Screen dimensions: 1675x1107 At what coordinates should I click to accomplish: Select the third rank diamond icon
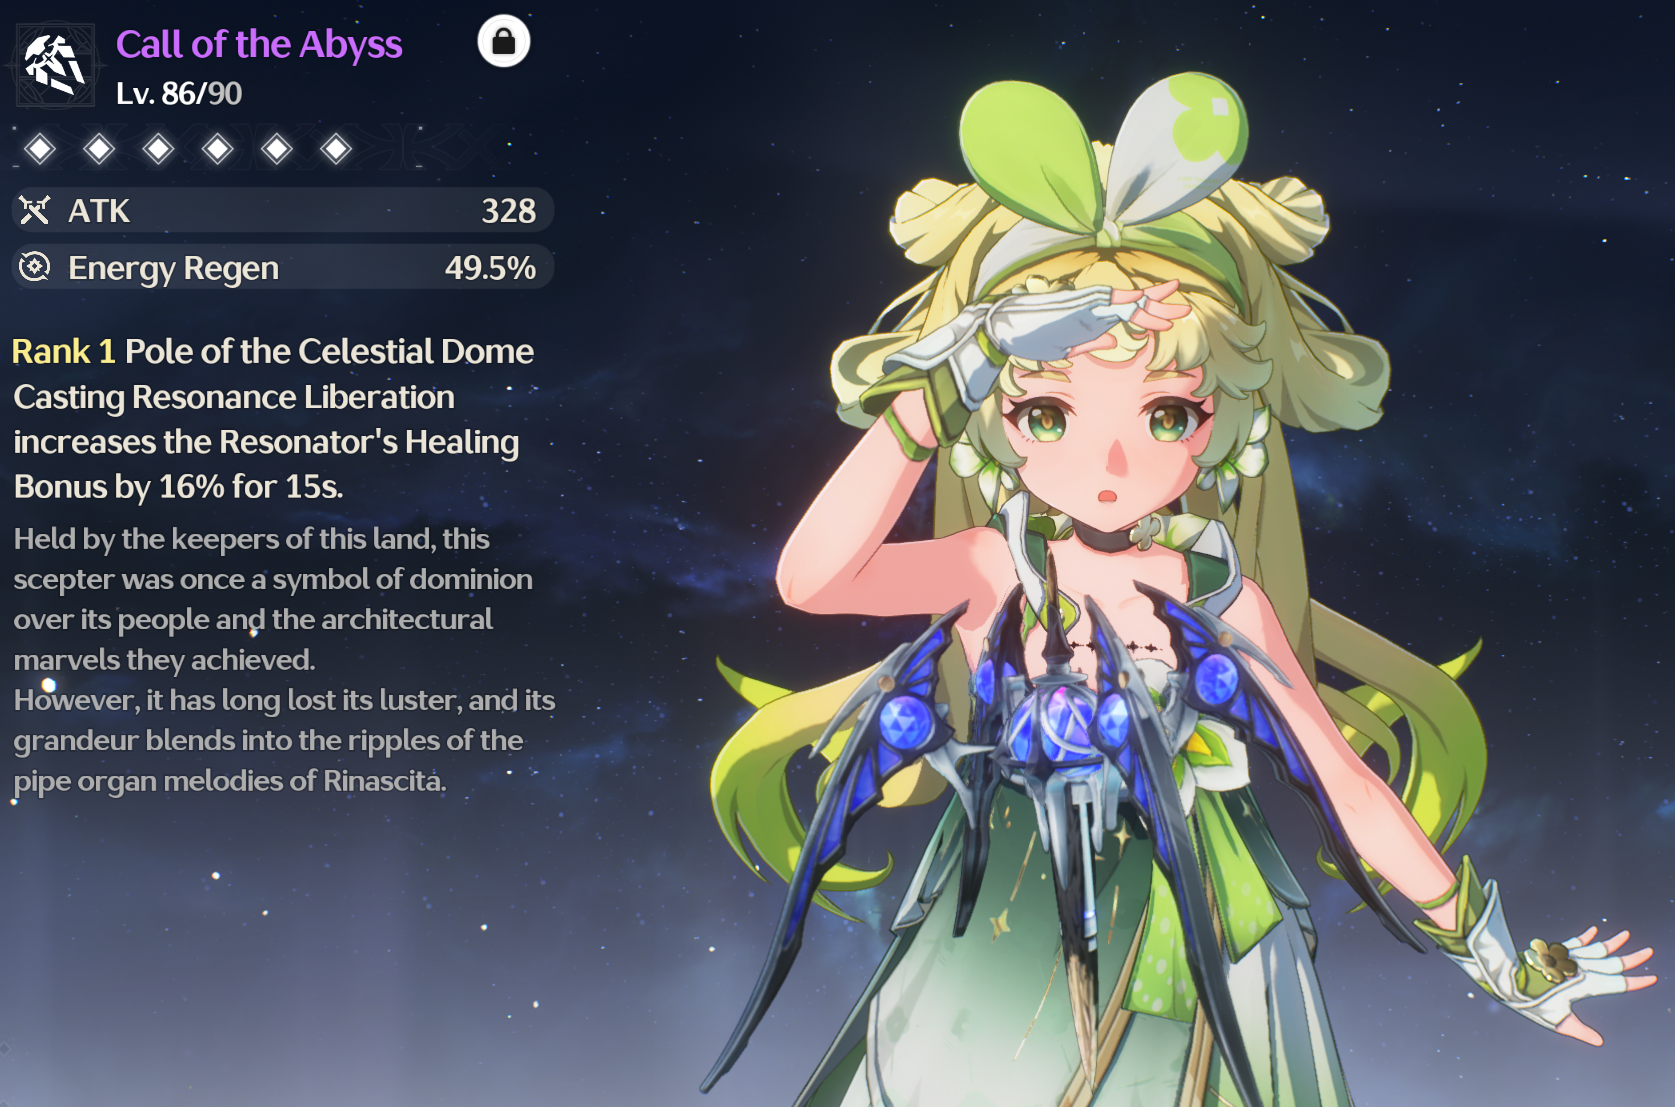tap(158, 149)
